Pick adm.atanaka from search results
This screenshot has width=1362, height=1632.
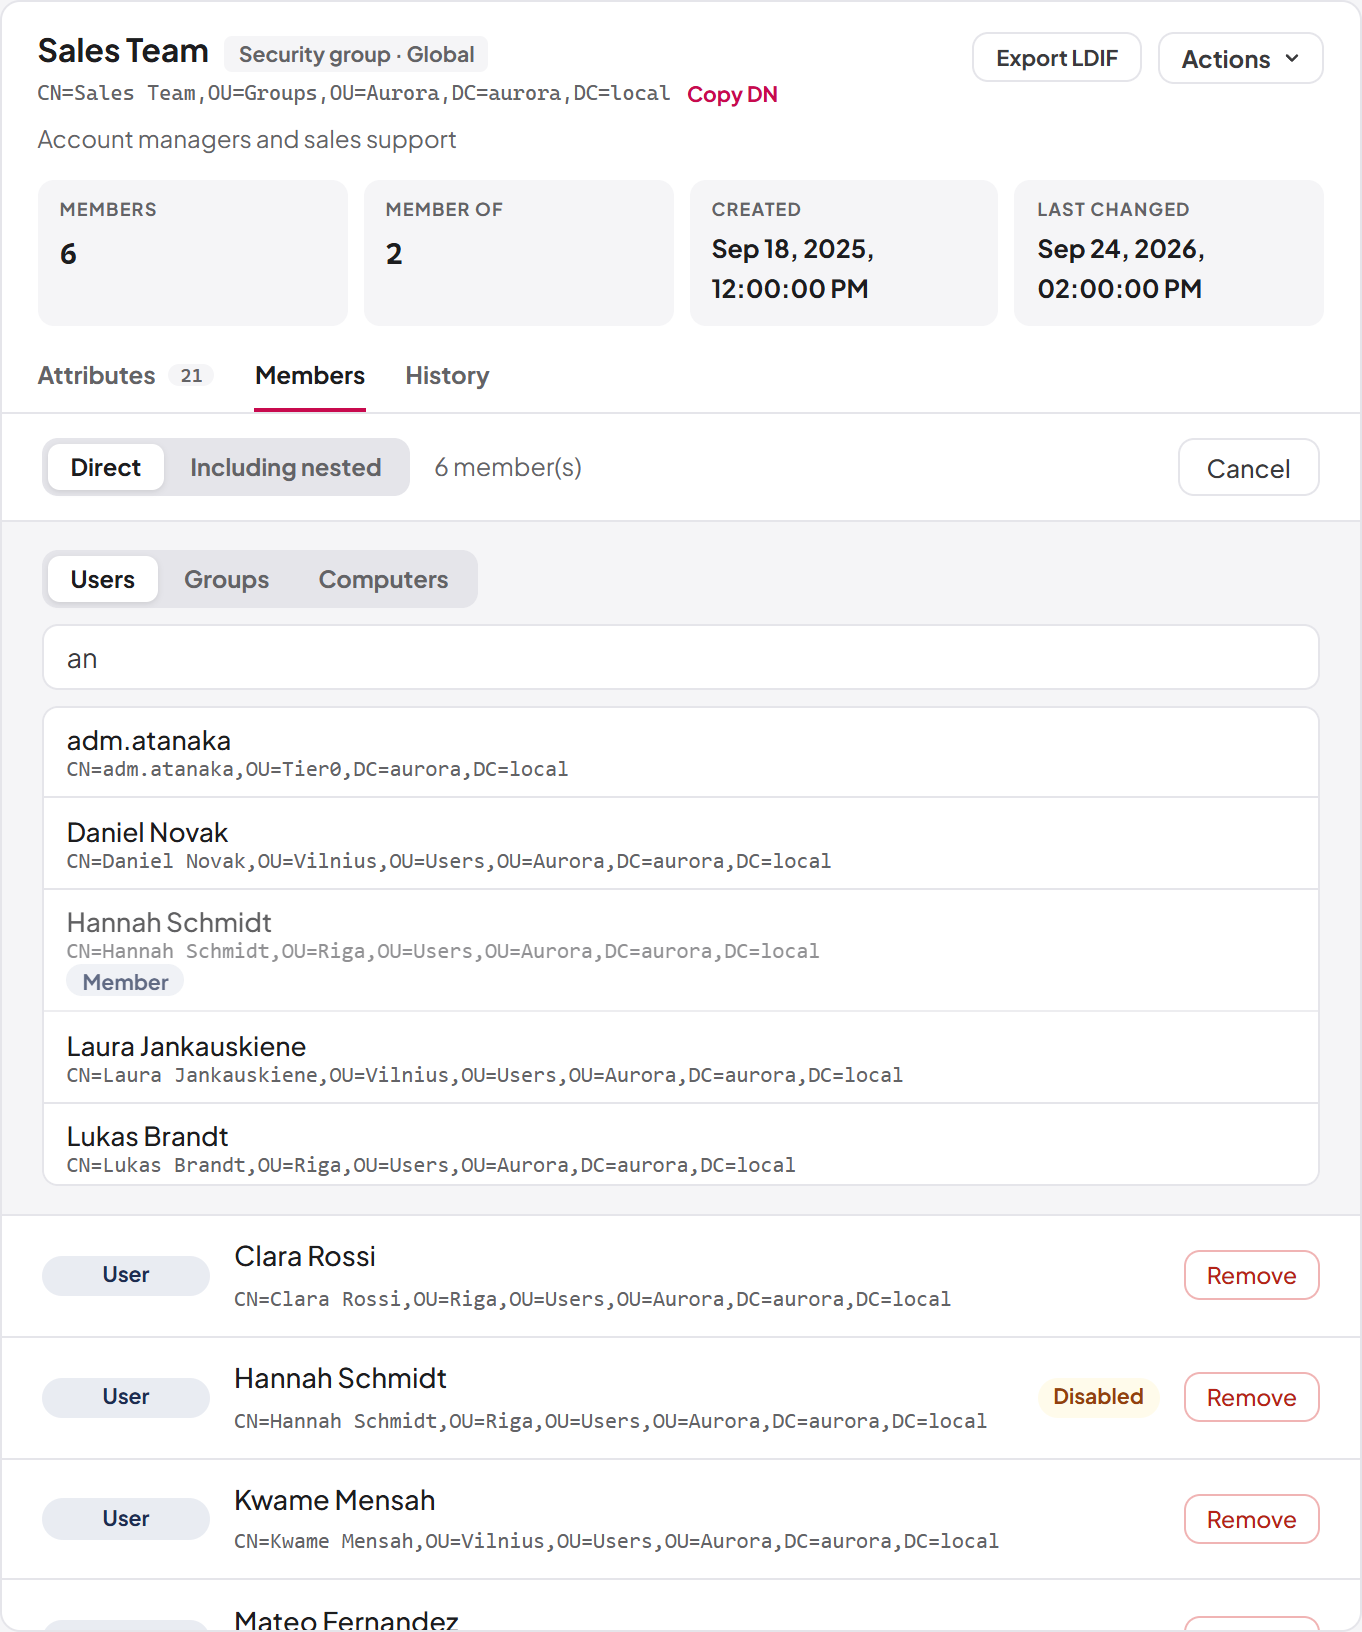click(681, 753)
